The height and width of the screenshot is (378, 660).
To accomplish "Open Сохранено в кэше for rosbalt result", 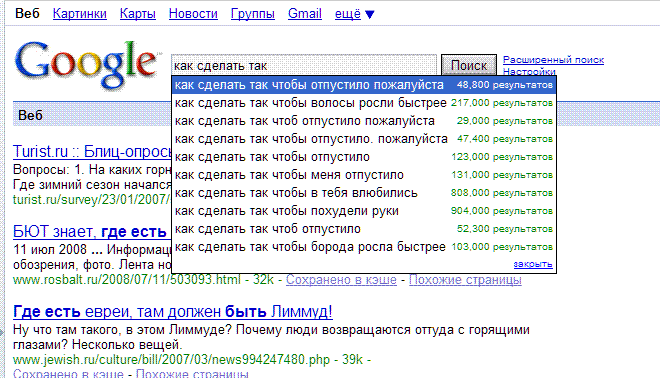I will 341,280.
